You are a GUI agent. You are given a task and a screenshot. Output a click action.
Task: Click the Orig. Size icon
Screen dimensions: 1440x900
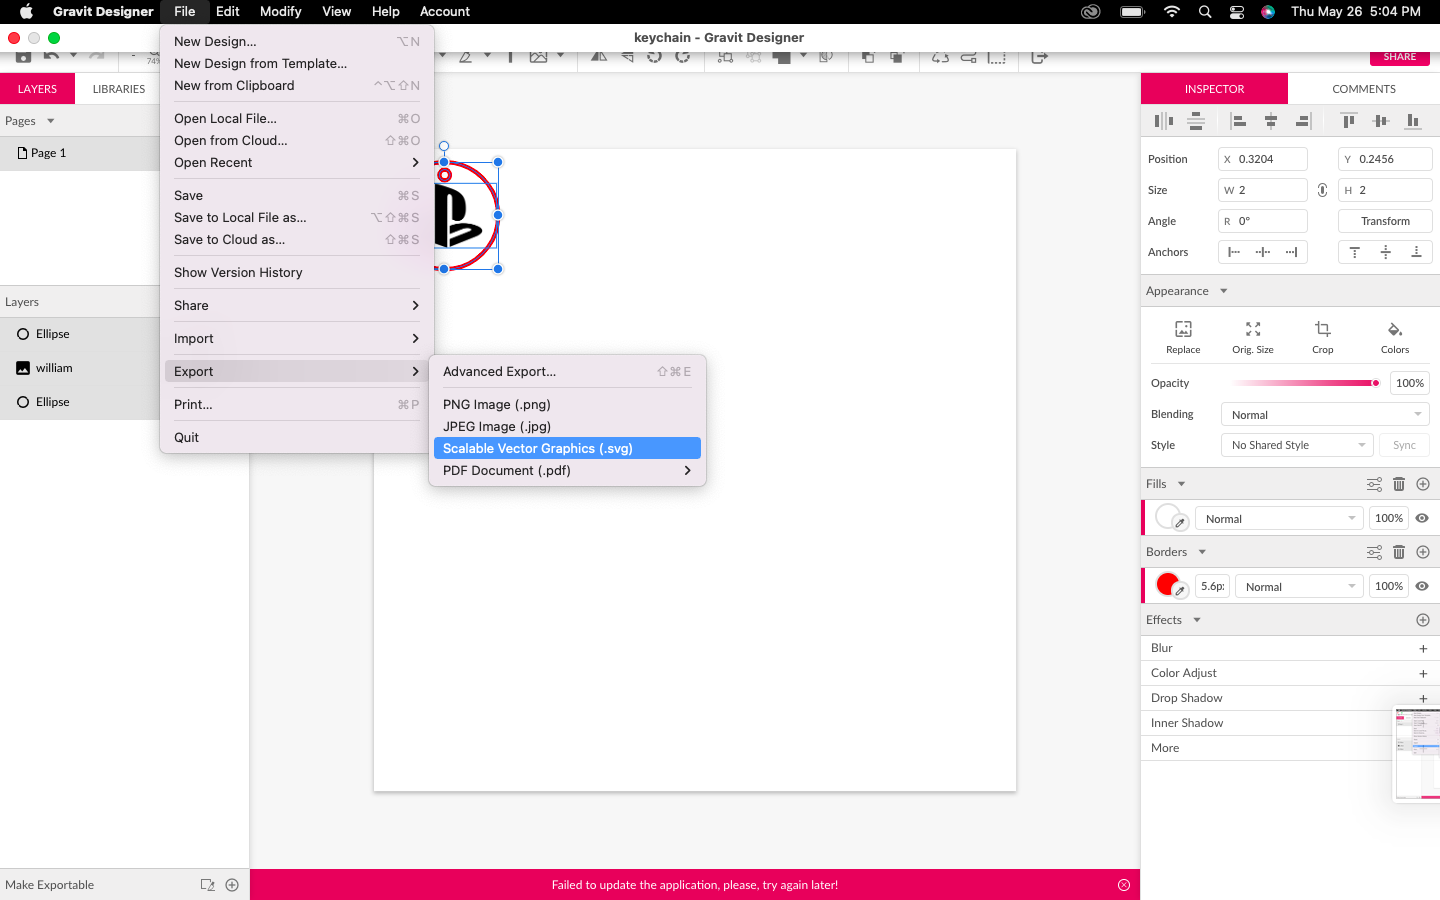(1253, 329)
